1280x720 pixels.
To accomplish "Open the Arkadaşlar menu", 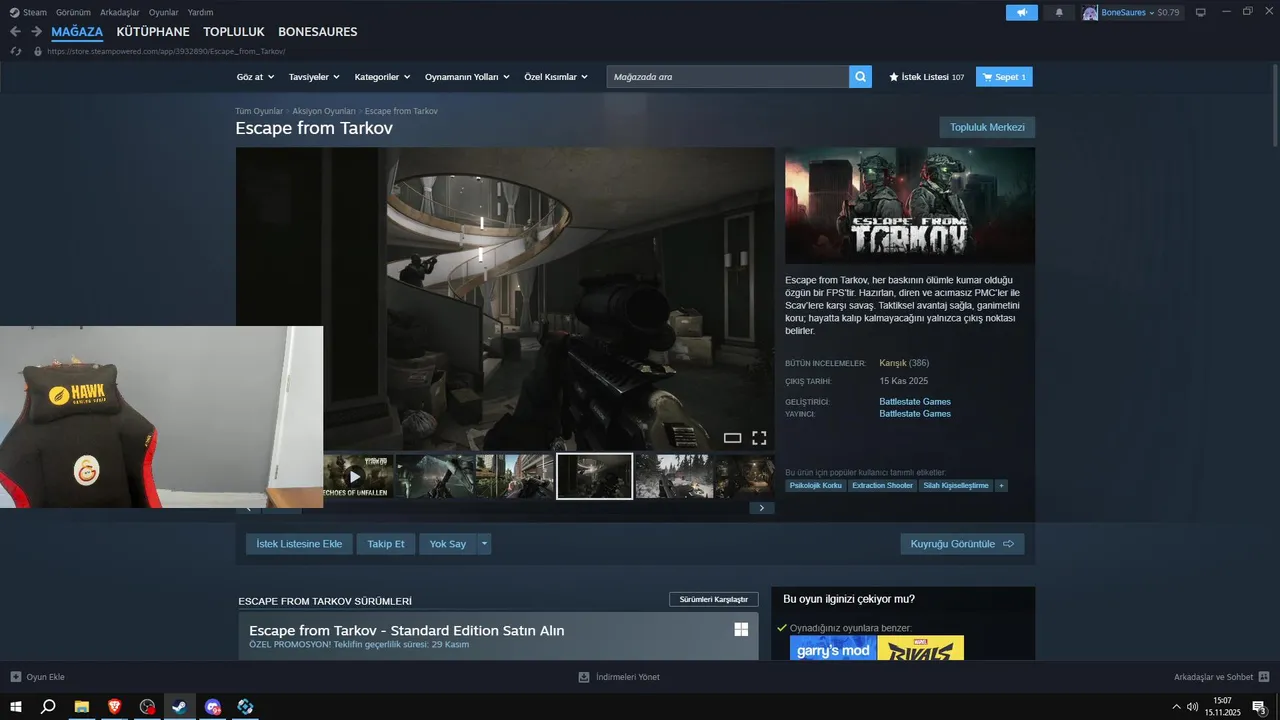I will (x=120, y=12).
